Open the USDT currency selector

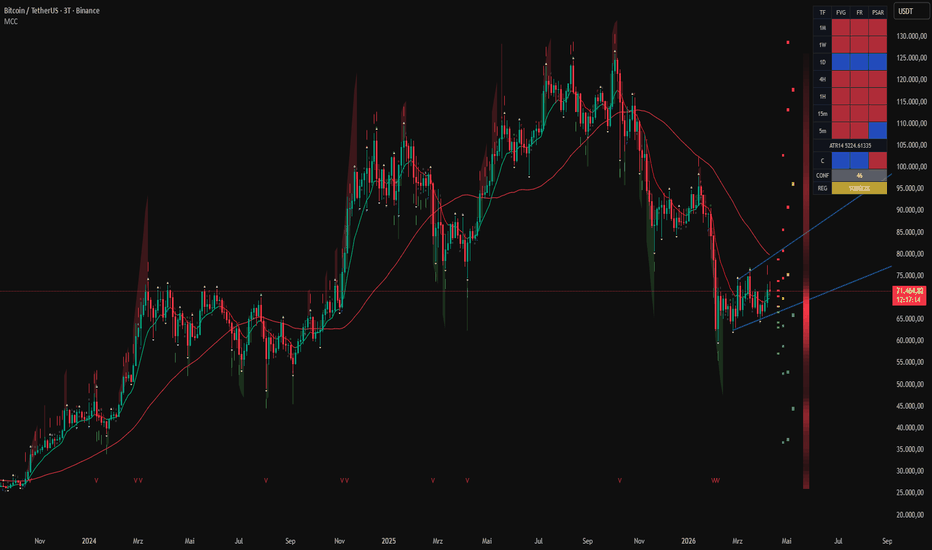click(x=909, y=11)
